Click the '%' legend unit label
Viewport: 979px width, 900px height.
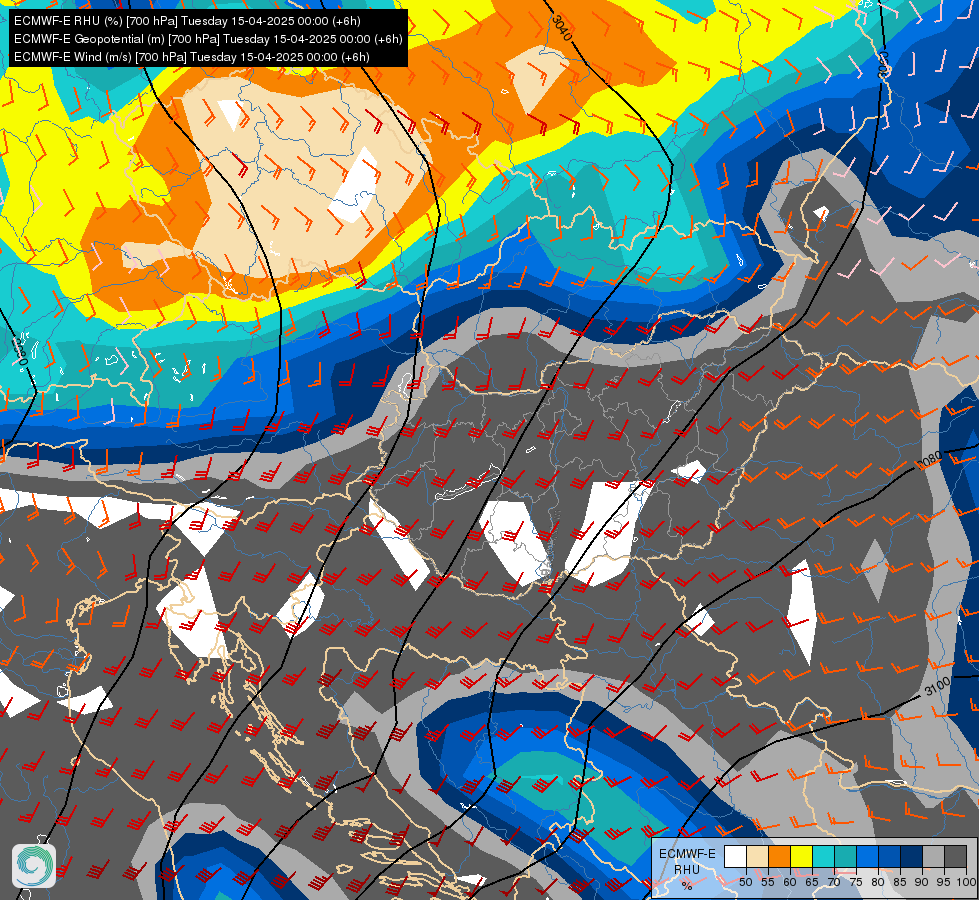tap(687, 886)
